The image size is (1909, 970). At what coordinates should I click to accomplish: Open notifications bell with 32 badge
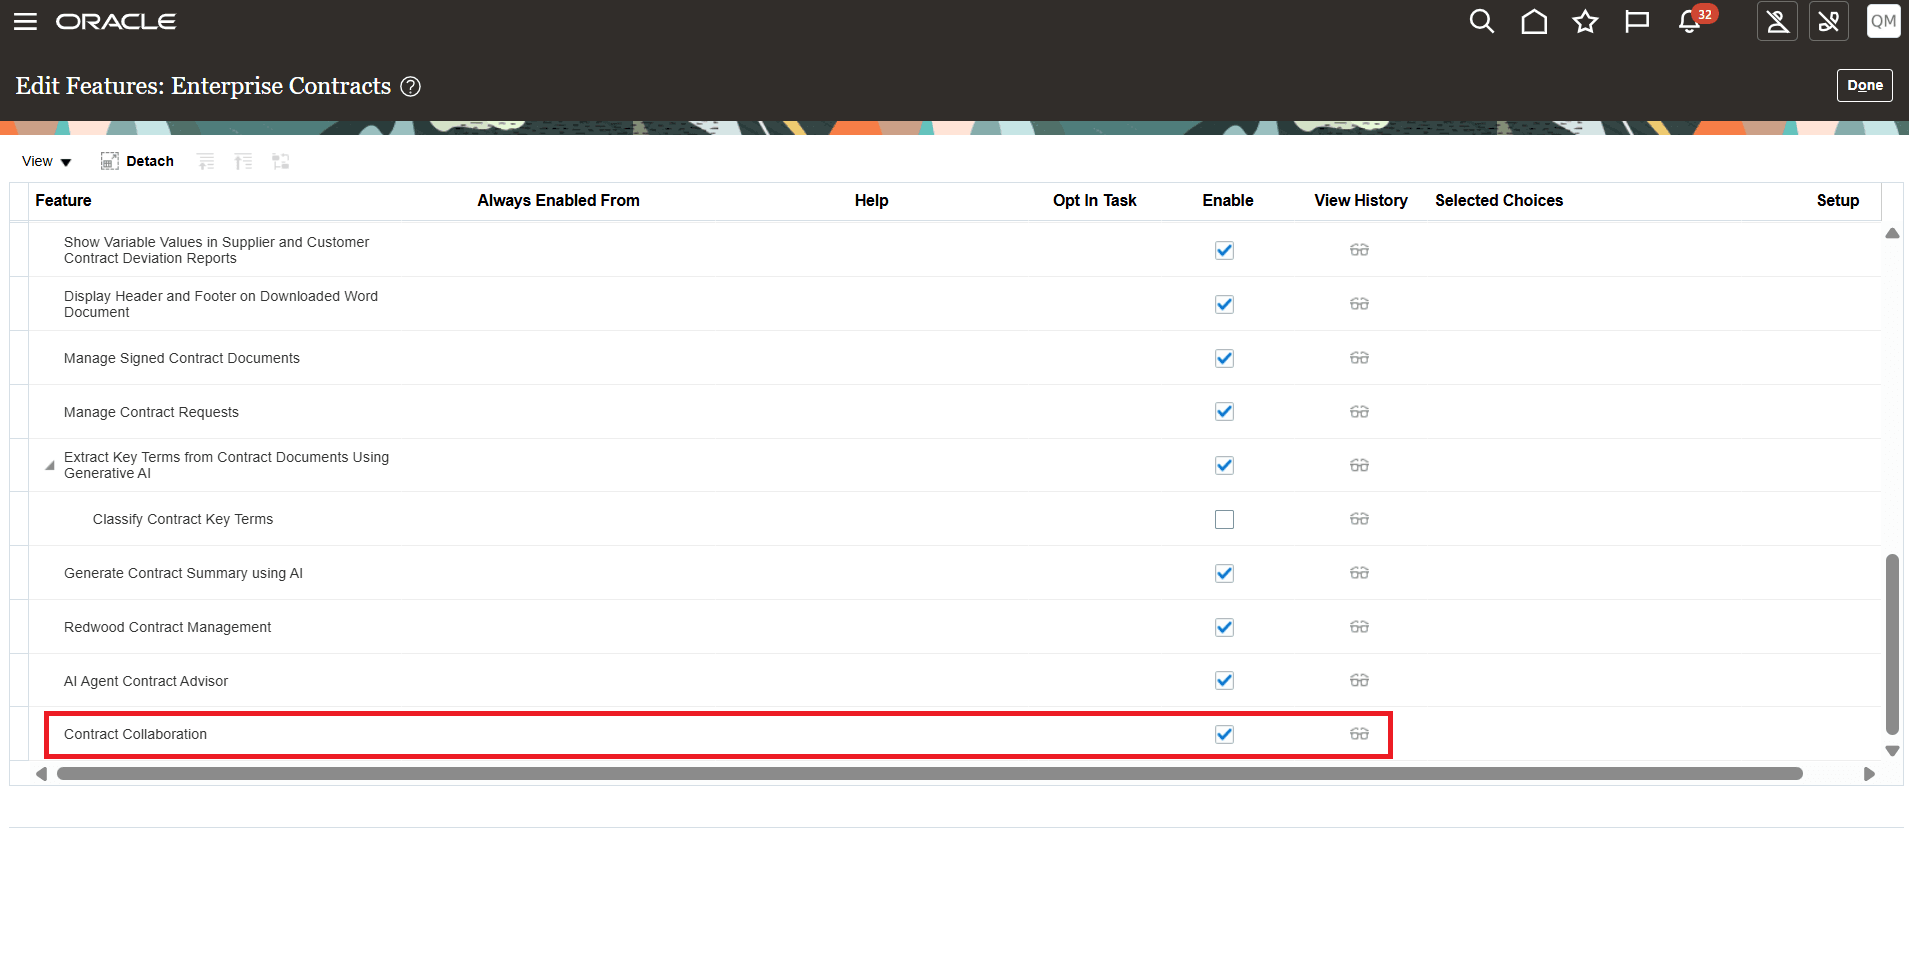tap(1691, 21)
